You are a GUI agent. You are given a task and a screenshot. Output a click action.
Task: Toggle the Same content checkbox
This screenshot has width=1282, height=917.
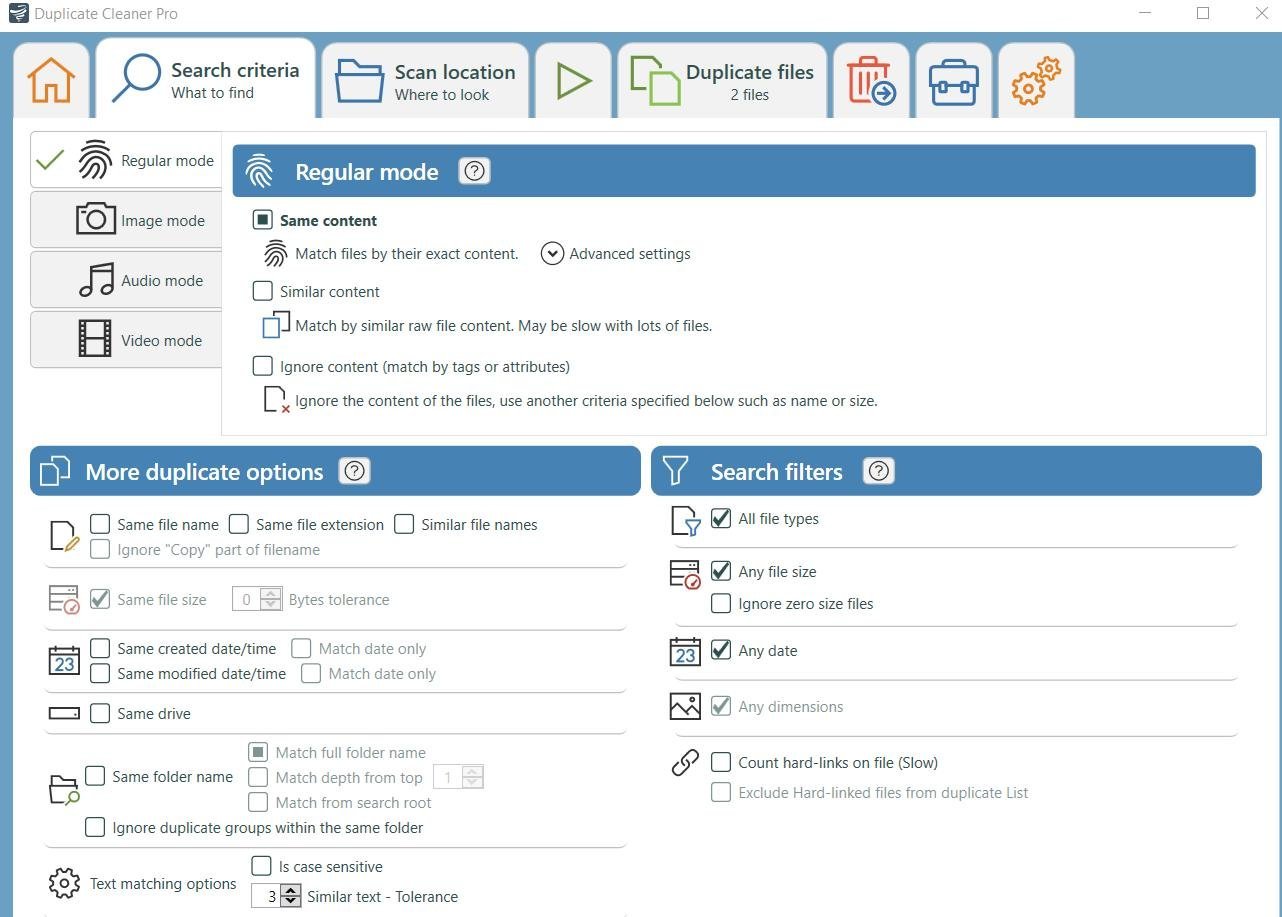(x=263, y=220)
